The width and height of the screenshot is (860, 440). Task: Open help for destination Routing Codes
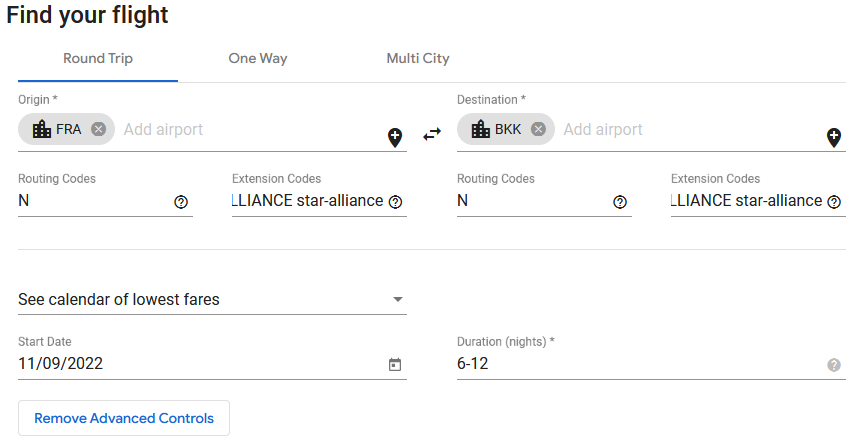[x=620, y=202]
